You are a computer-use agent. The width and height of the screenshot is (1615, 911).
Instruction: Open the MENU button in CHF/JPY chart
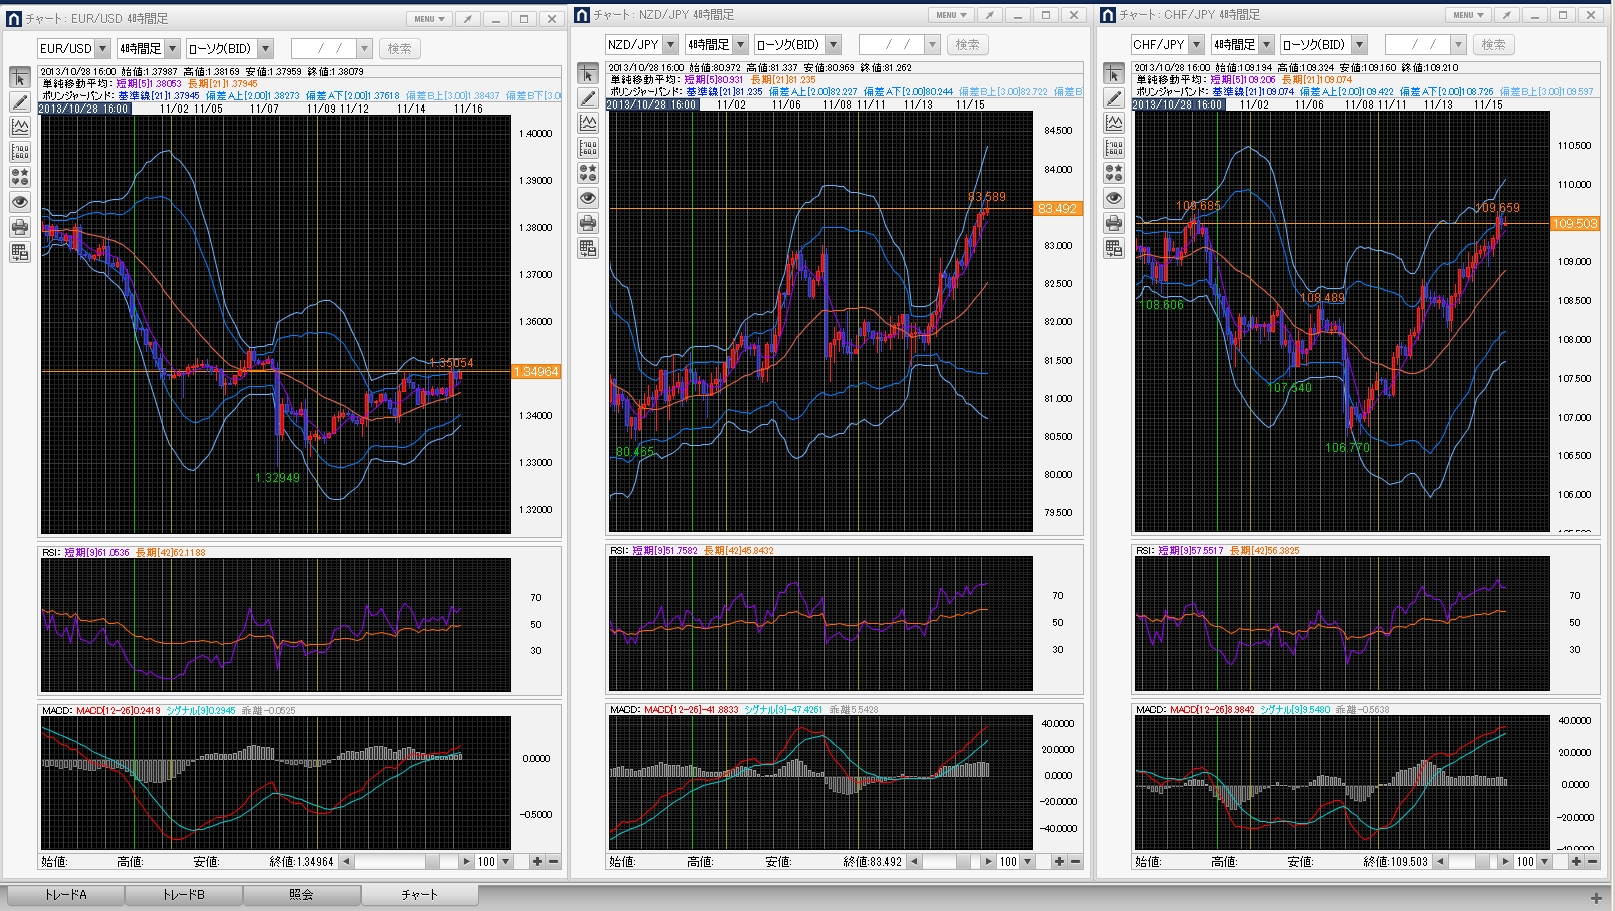(x=1467, y=15)
